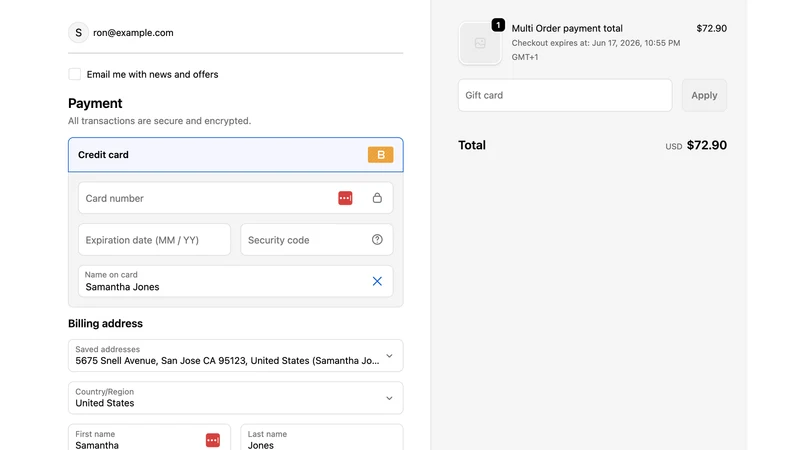Click "Multi Order payment total" item title
Image resolution: width=800 pixels, height=450 pixels.
click(x=567, y=29)
